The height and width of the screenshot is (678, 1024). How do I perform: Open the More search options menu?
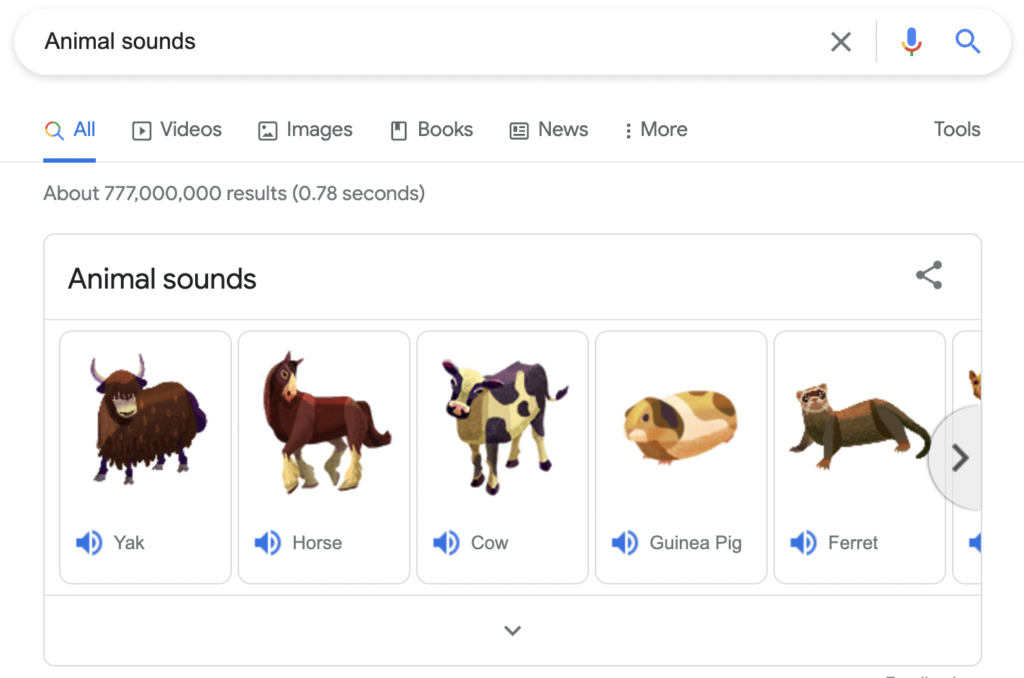[655, 129]
